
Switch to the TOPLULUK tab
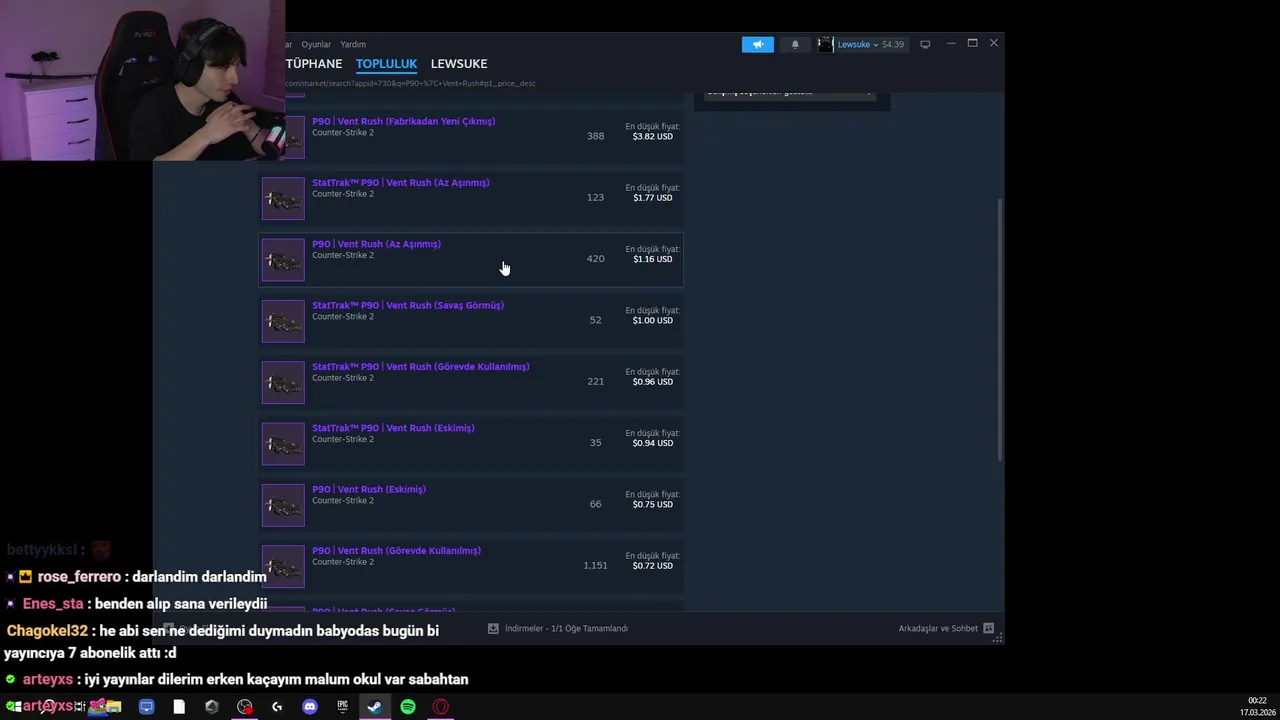point(386,64)
